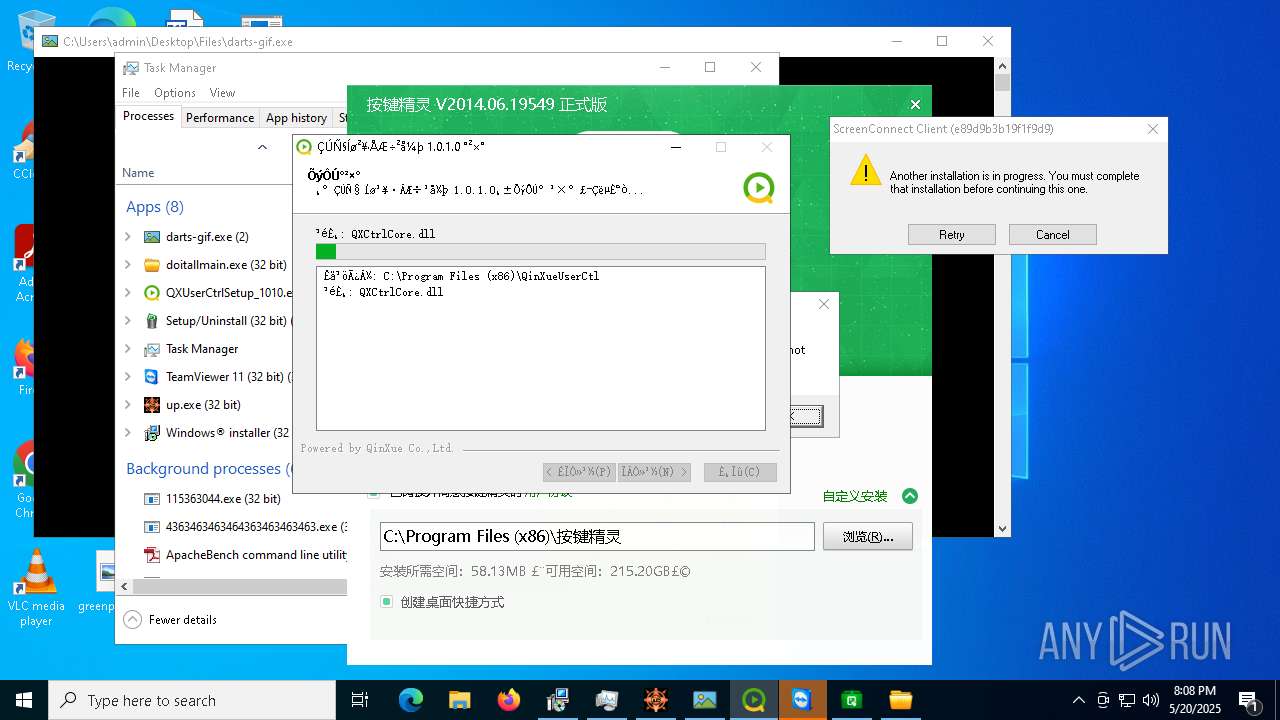Switch to the App history tab
Viewport: 1280px width, 720px height.
point(296,118)
